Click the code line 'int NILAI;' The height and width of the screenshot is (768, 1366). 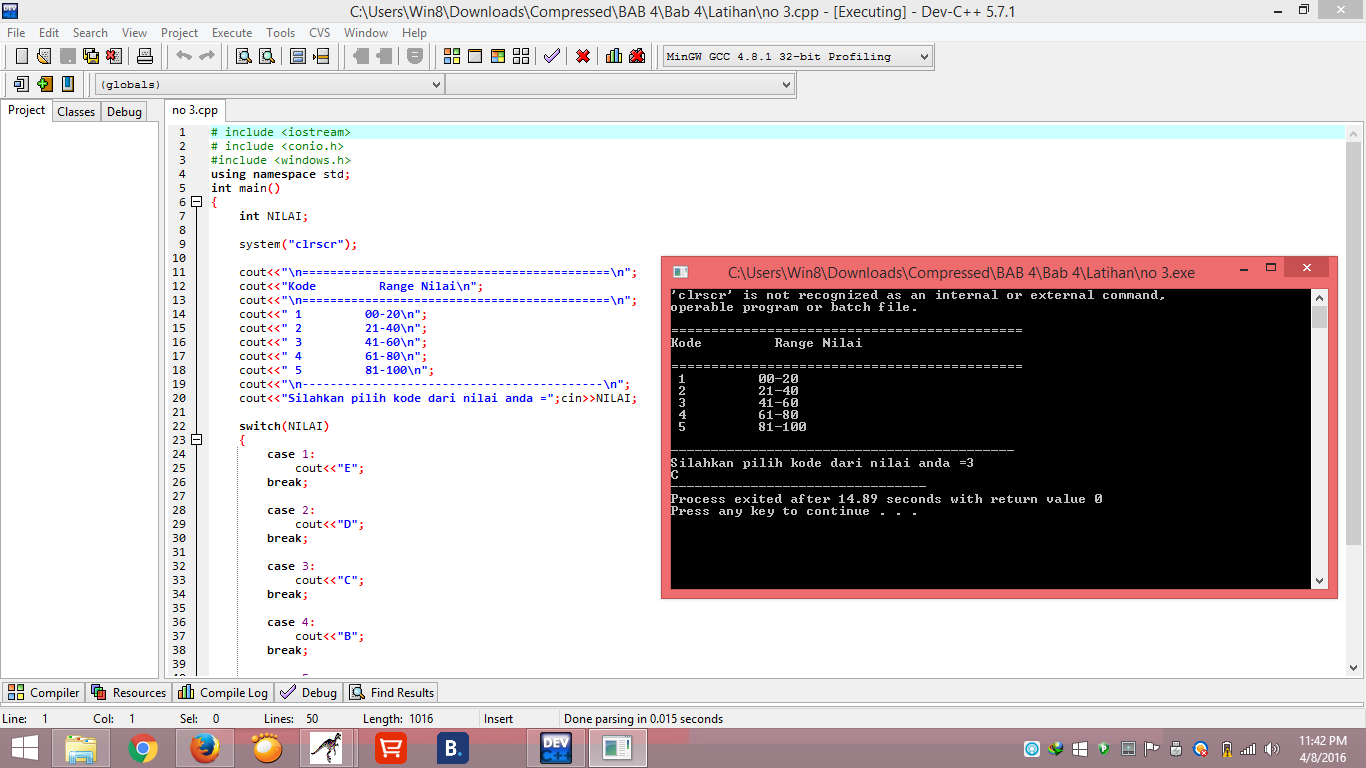click(274, 216)
